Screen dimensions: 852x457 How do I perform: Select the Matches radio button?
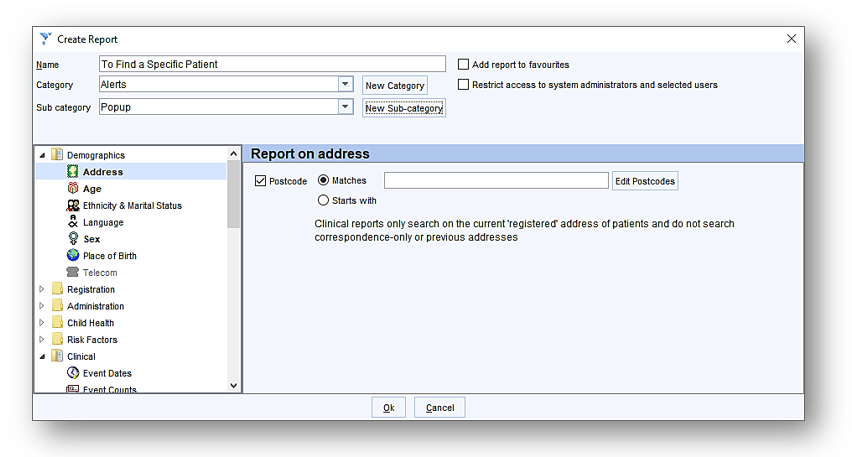323,180
